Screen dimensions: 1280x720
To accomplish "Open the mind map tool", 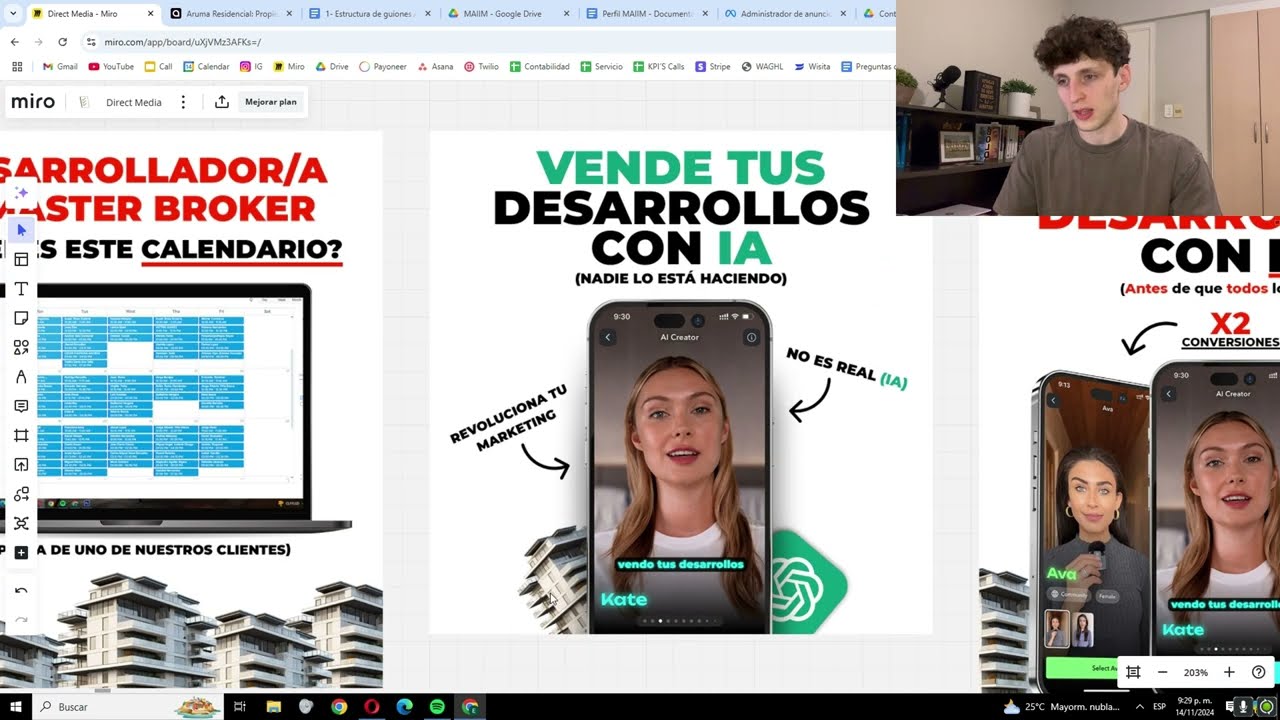I will (21, 523).
